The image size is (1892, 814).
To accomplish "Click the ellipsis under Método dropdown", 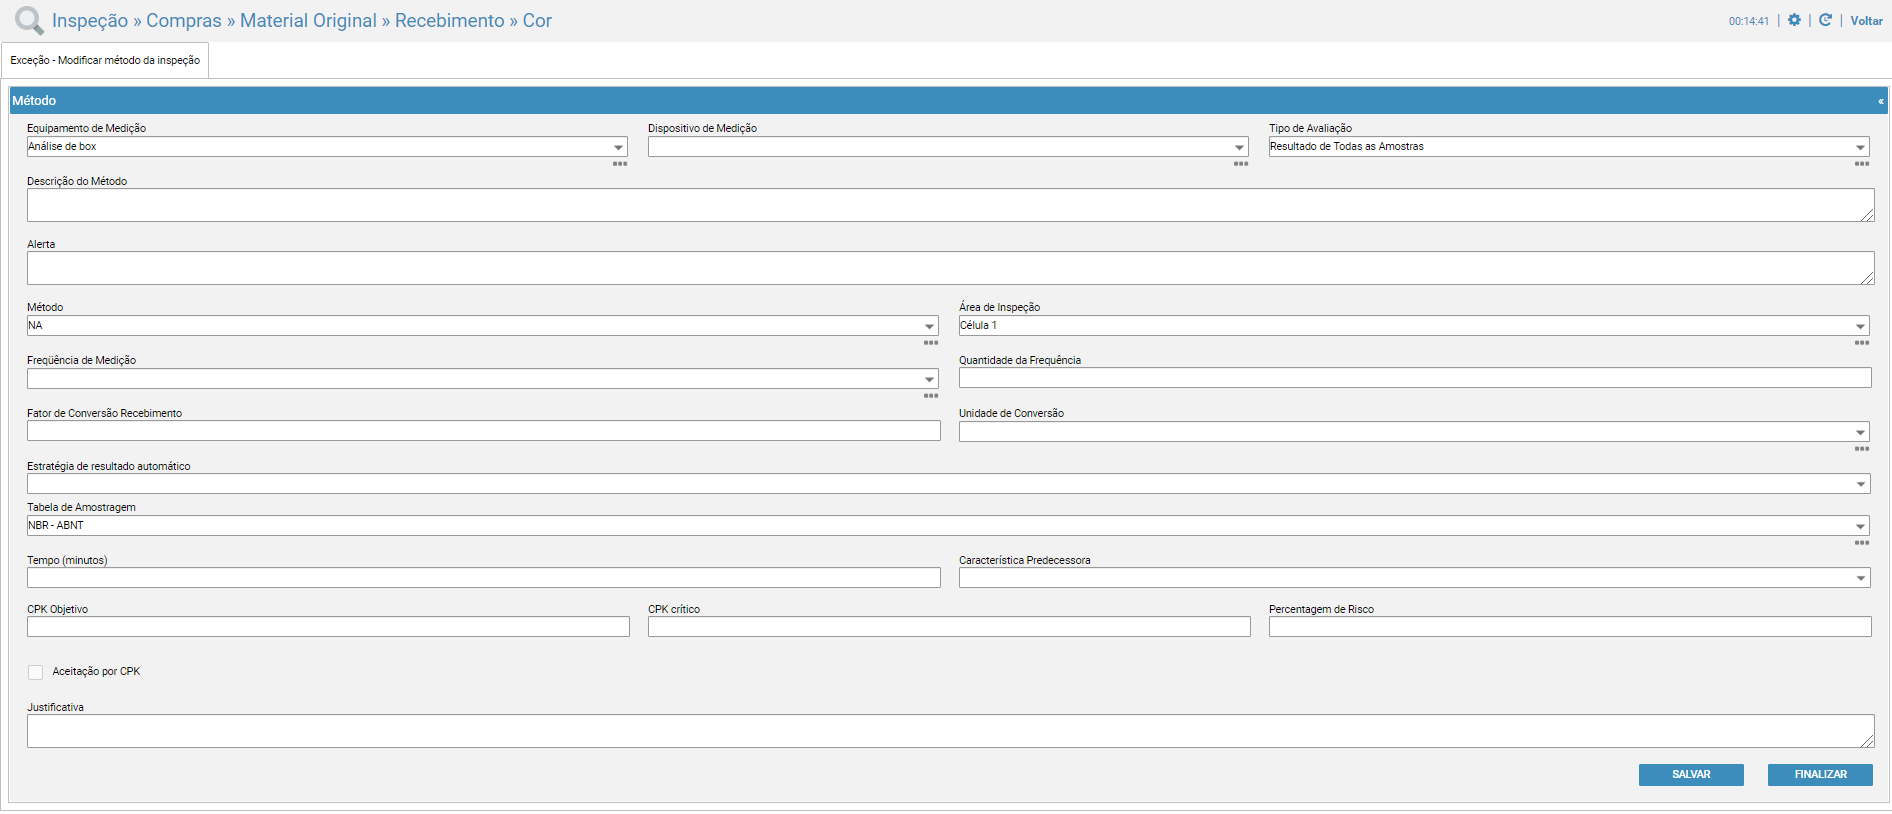I will click(x=931, y=343).
